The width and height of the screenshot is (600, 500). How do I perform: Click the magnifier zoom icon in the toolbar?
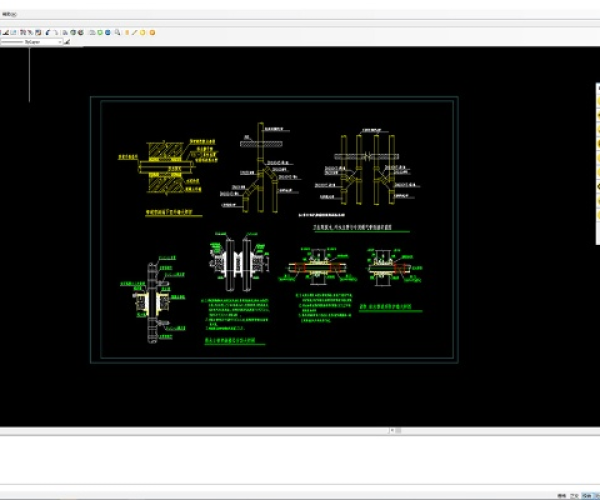pos(118,32)
